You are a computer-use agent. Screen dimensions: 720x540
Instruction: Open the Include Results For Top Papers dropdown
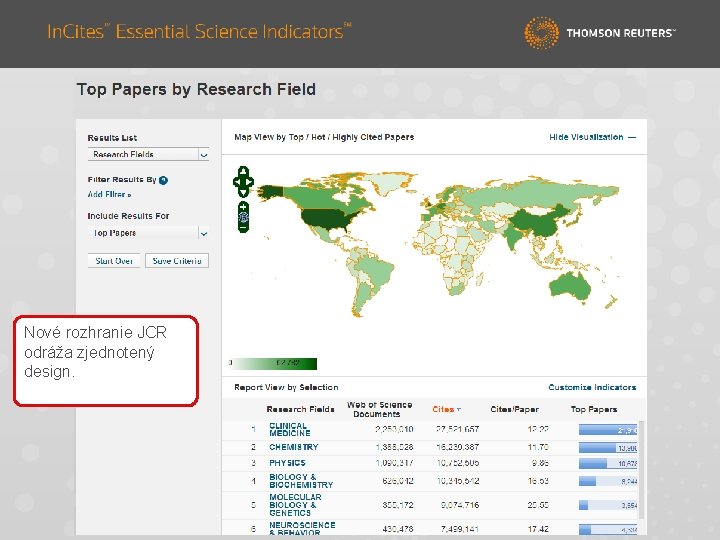[148, 233]
